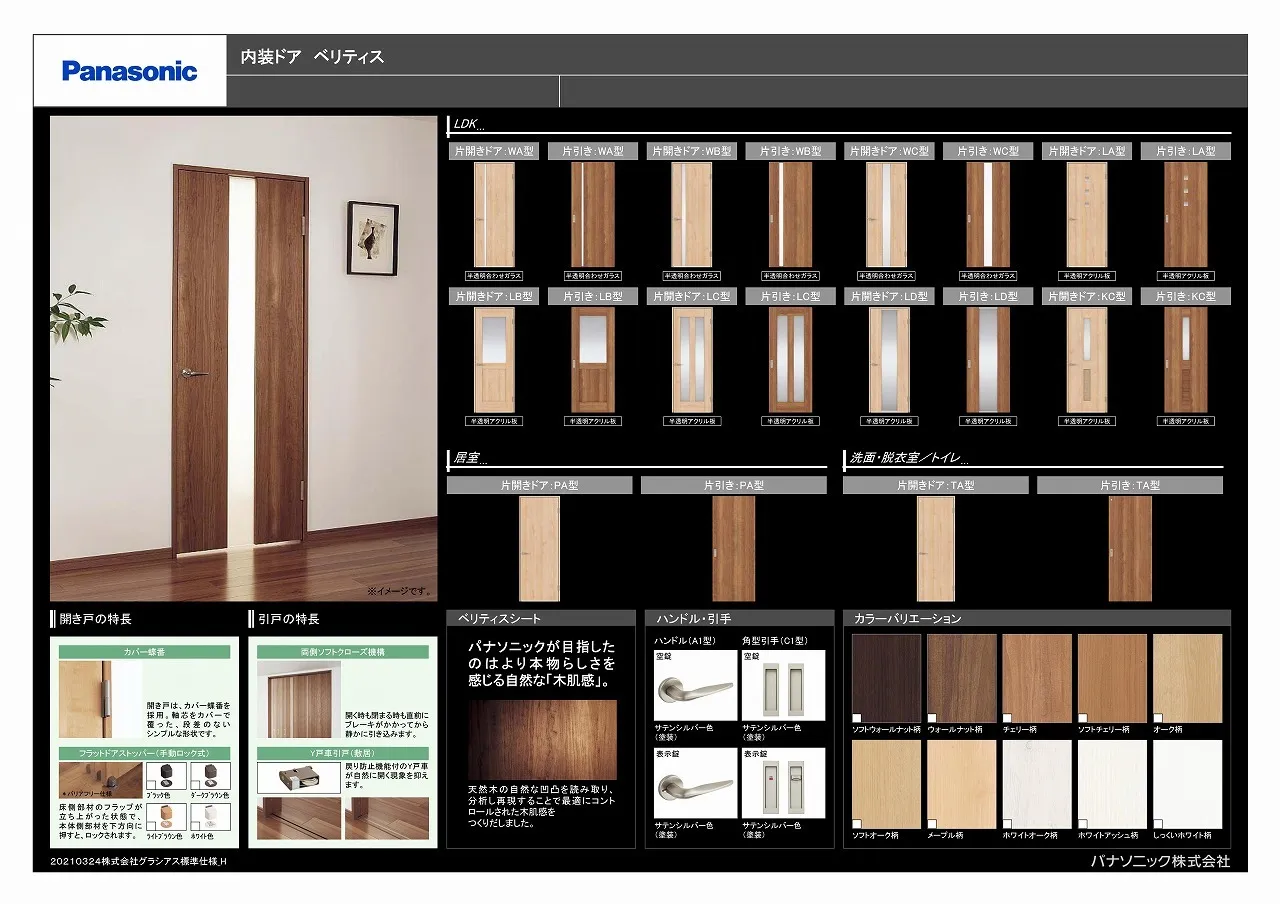Select the 片開きドア:TA型 door image
The image size is (1280, 904).
(935, 549)
